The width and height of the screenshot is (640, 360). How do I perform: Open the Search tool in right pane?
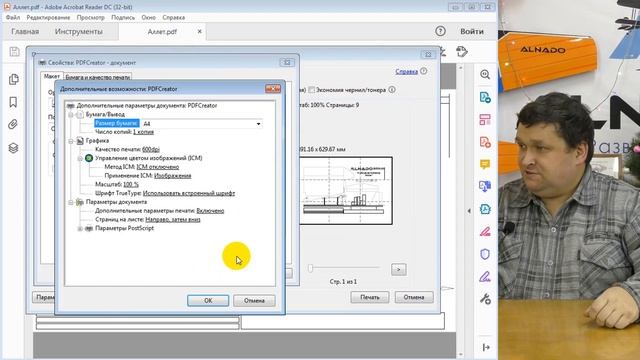pos(485,75)
